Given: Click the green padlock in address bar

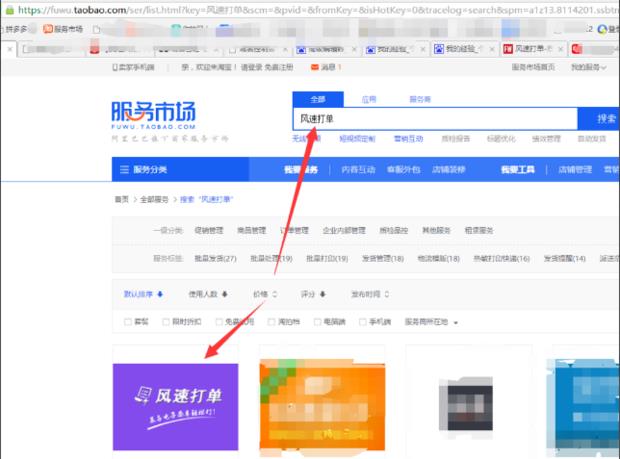Looking at the screenshot, I should click(9, 10).
